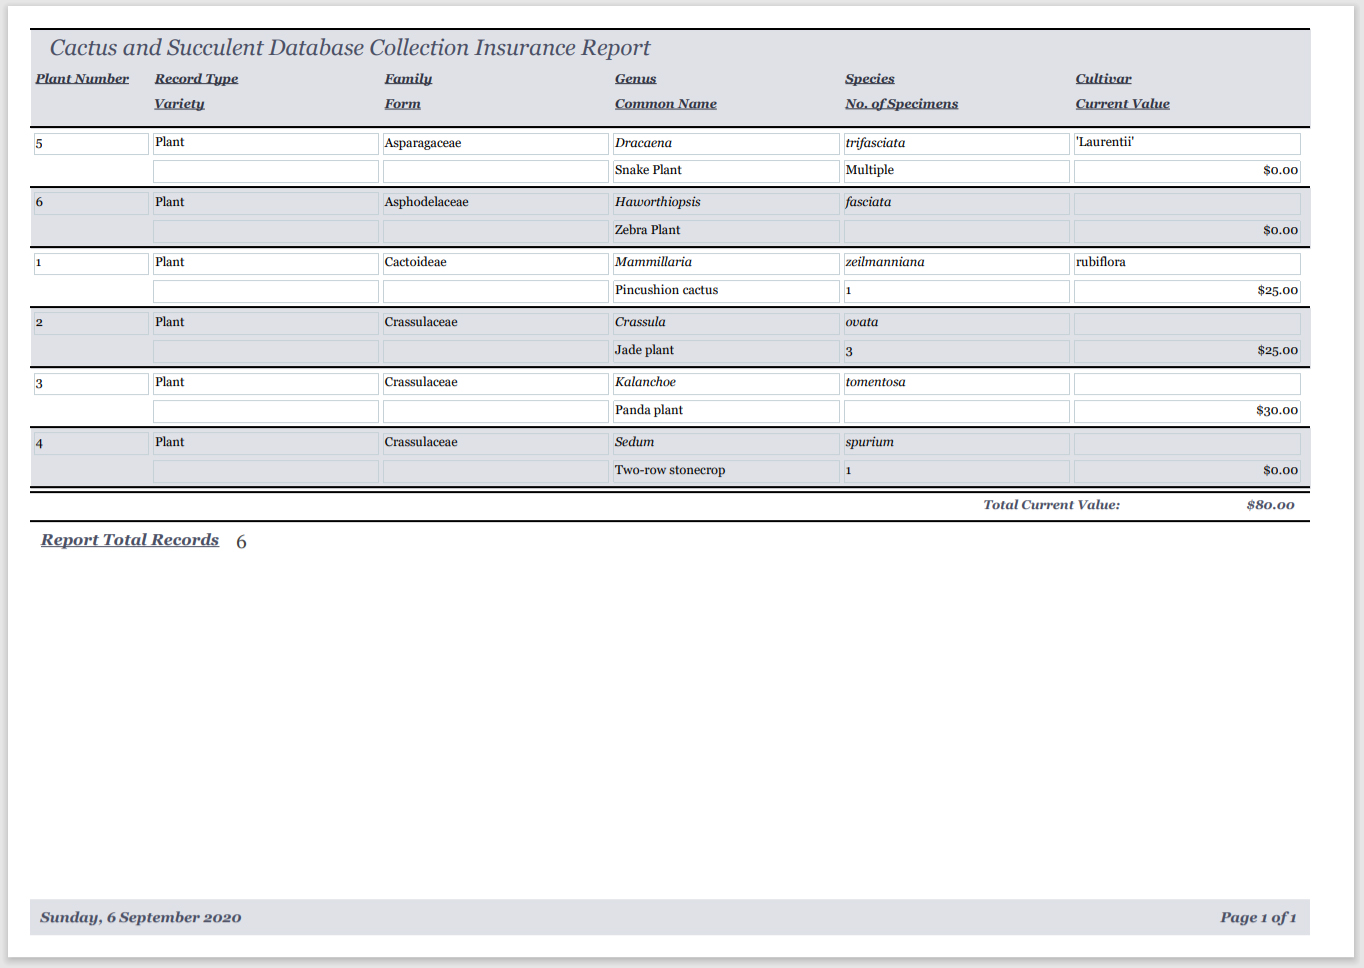The height and width of the screenshot is (968, 1364).
Task: Click the Report Total Records label
Action: [130, 540]
